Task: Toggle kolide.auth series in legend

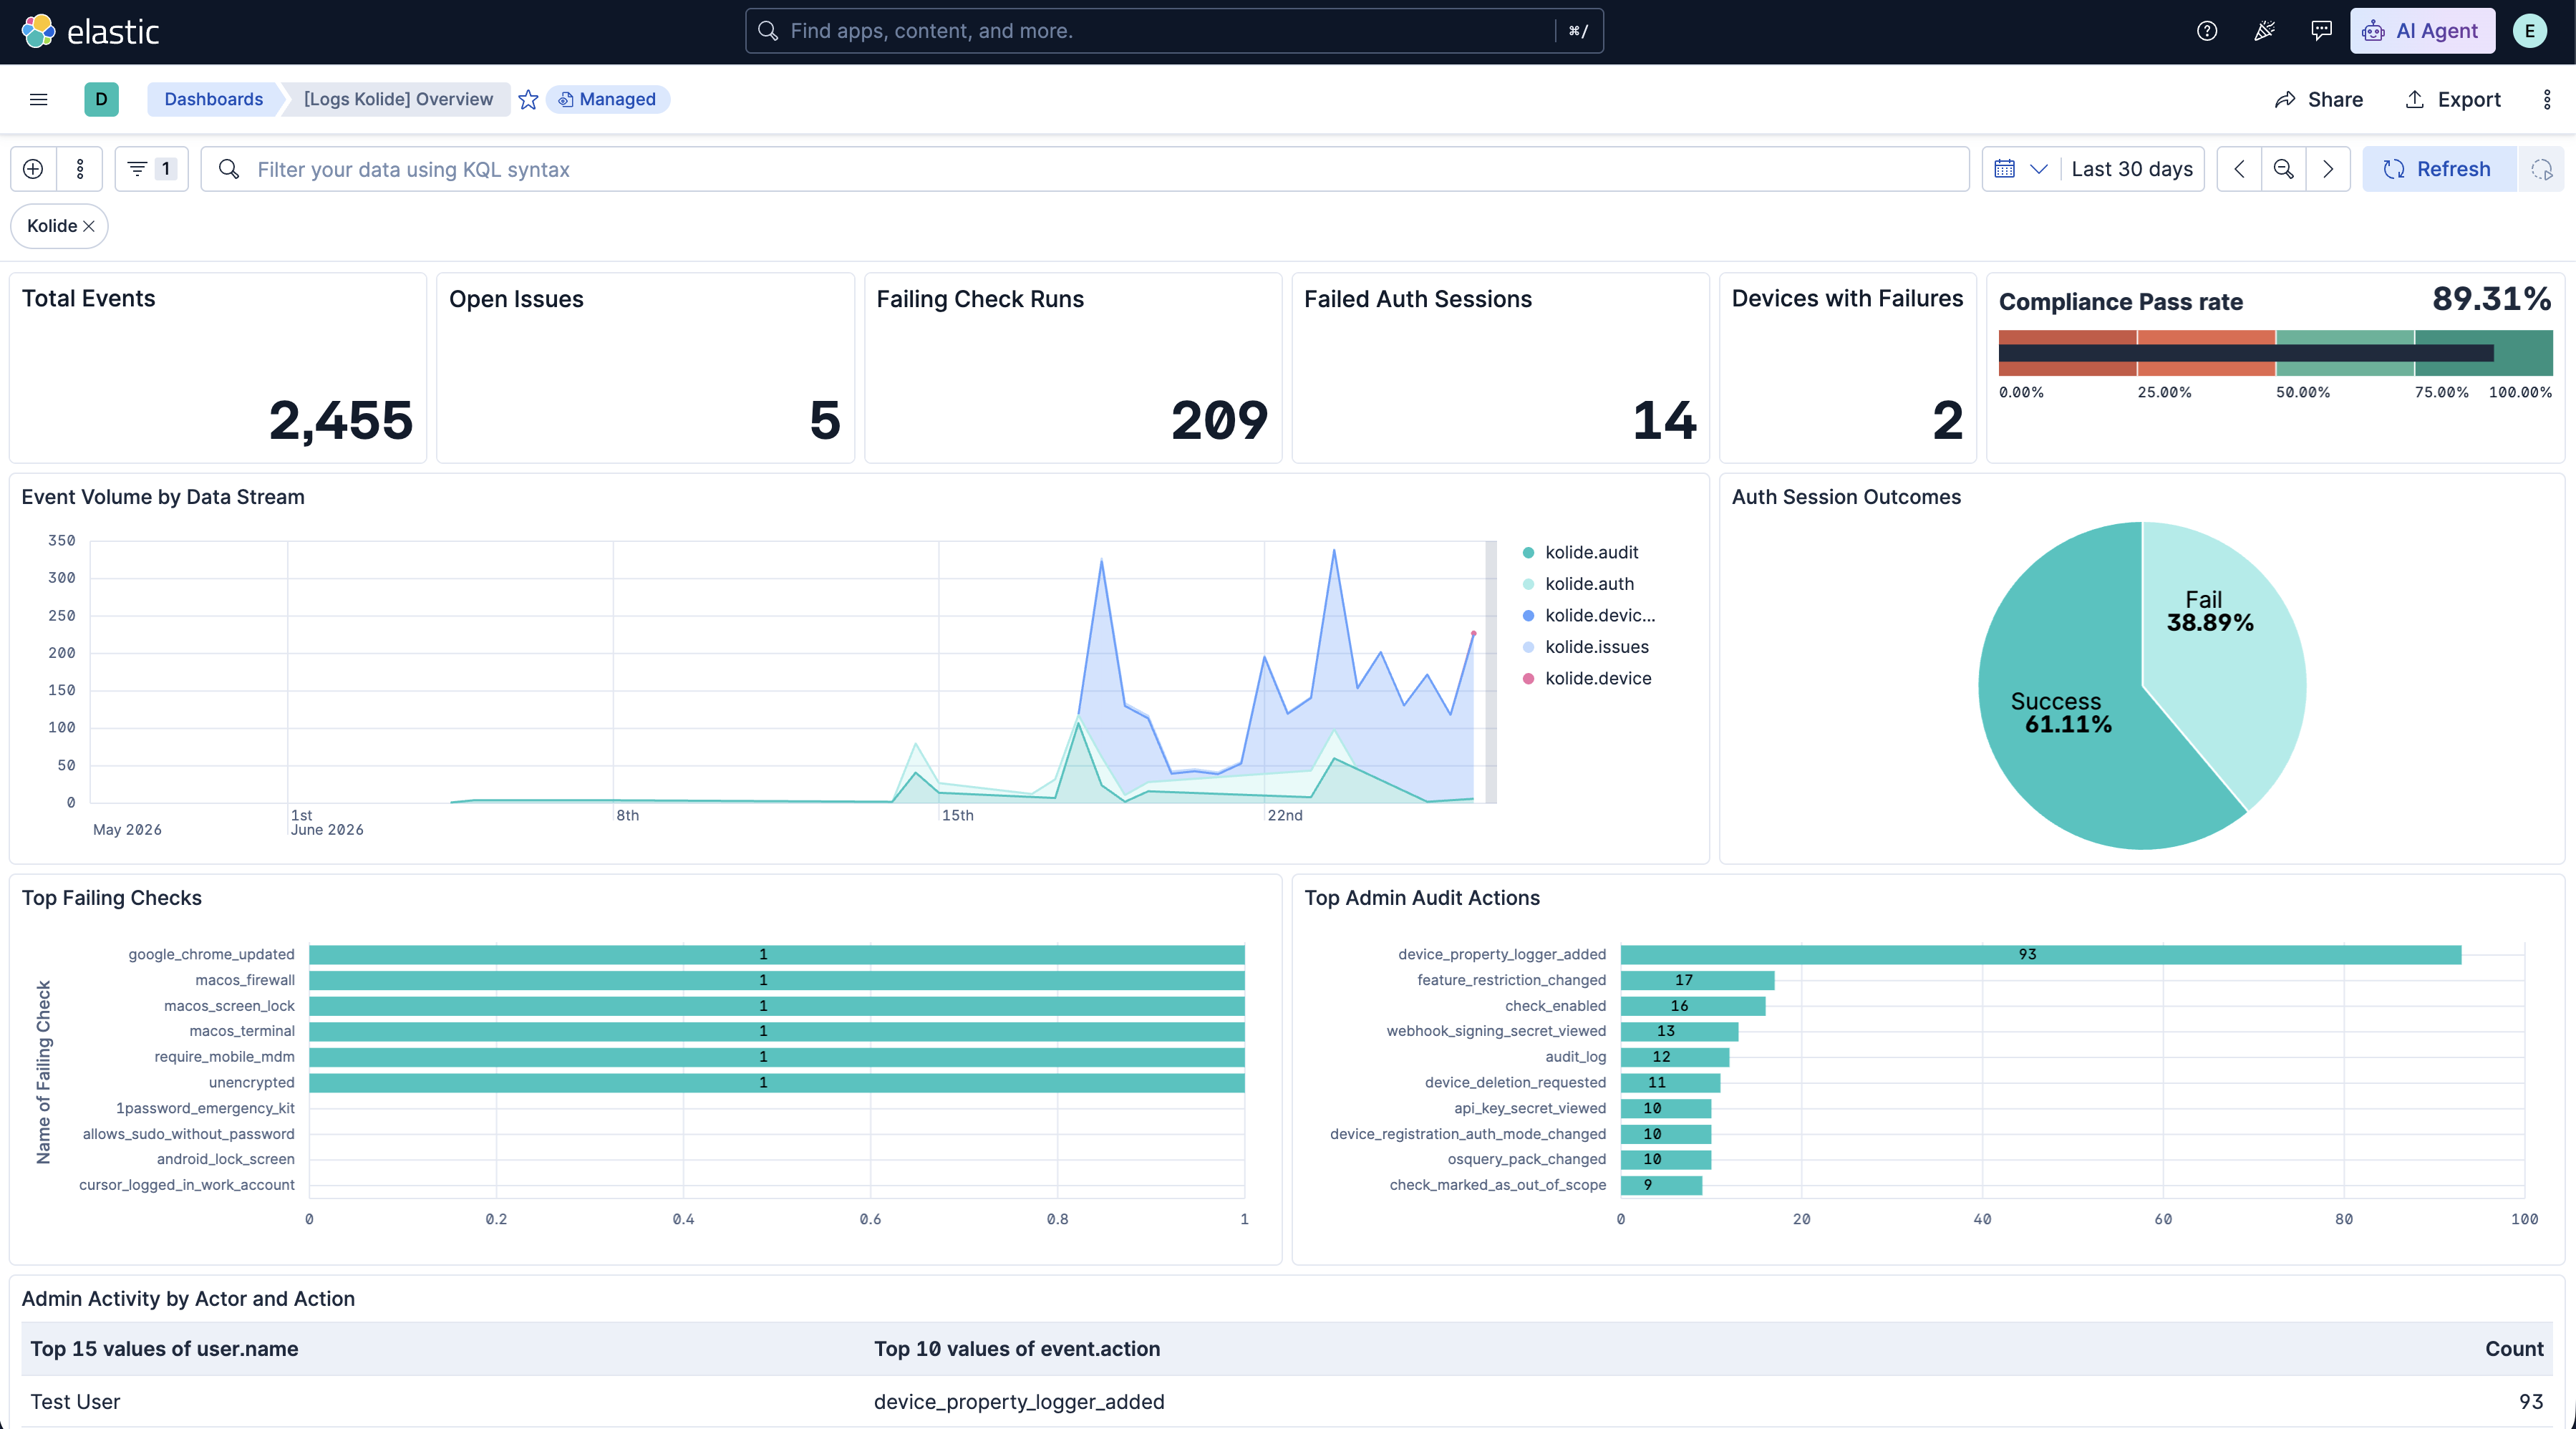Action: pyautogui.click(x=1589, y=584)
